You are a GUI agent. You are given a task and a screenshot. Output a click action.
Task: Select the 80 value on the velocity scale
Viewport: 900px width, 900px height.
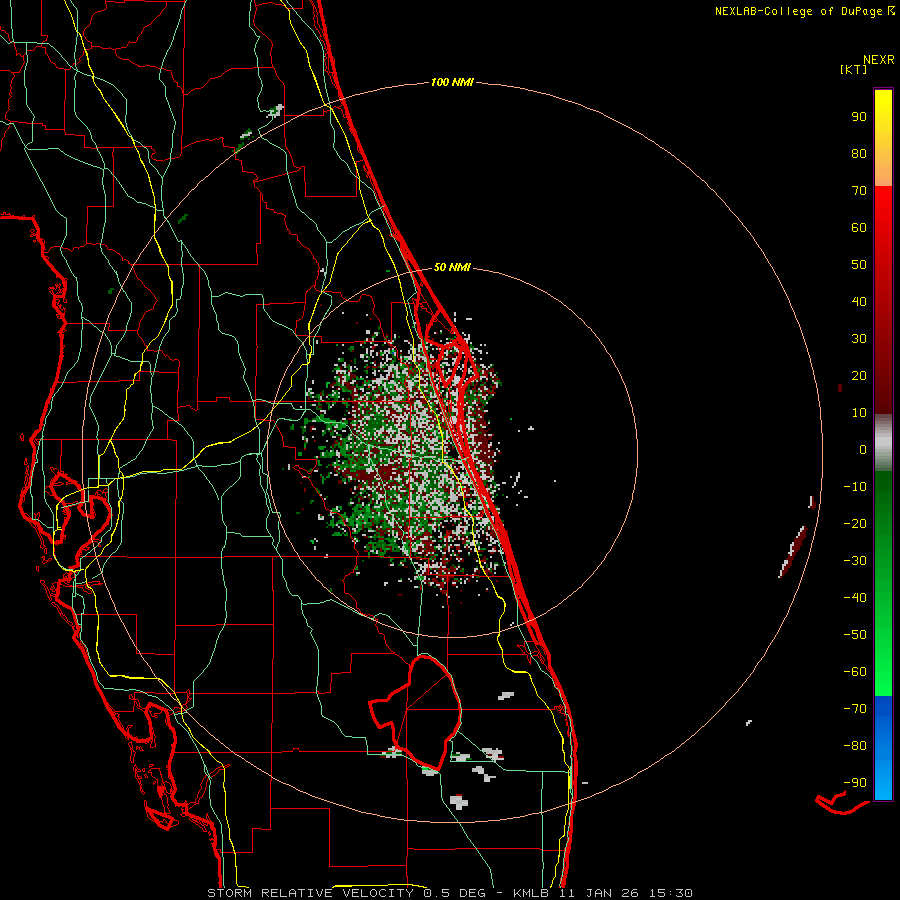coord(859,153)
